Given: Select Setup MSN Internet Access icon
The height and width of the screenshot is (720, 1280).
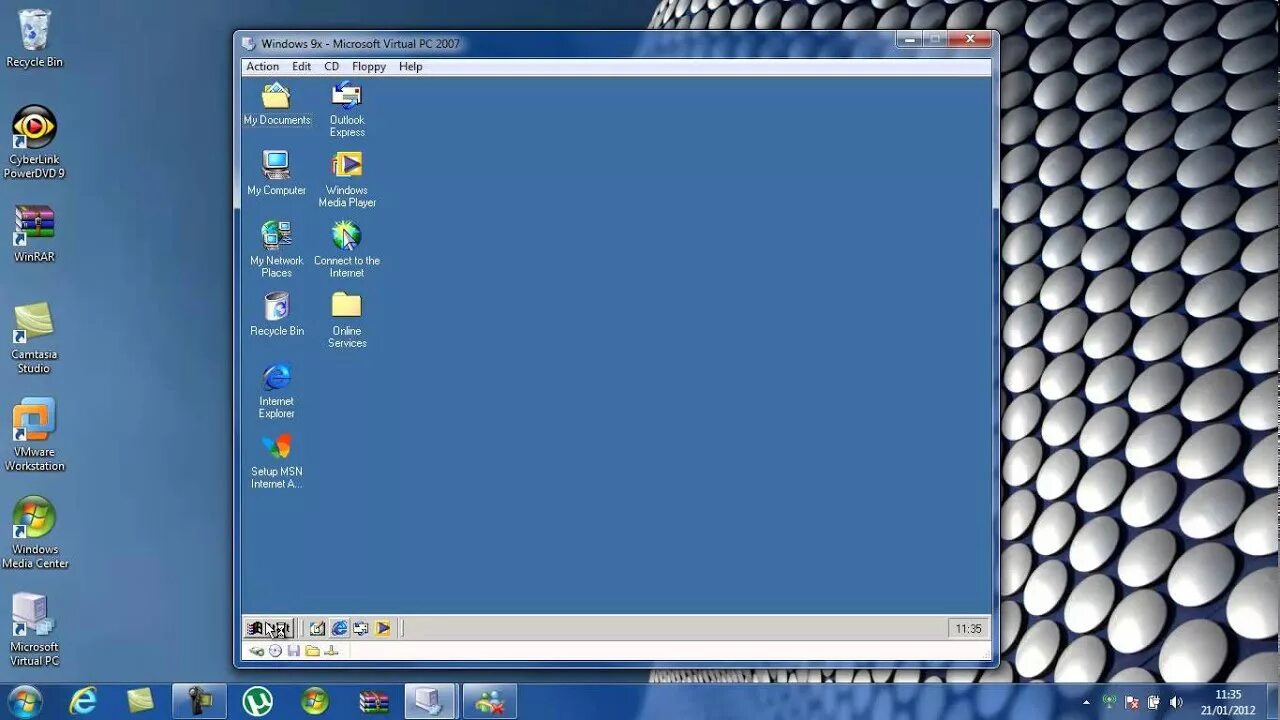Looking at the screenshot, I should (277, 461).
